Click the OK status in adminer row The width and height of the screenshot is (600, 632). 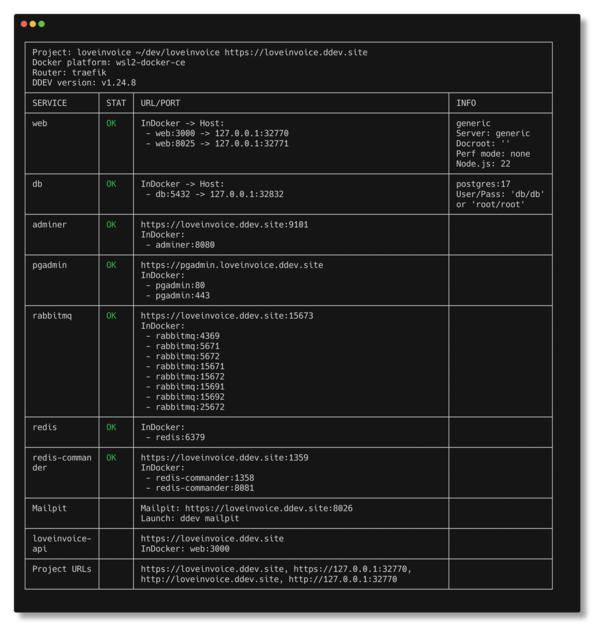point(111,225)
